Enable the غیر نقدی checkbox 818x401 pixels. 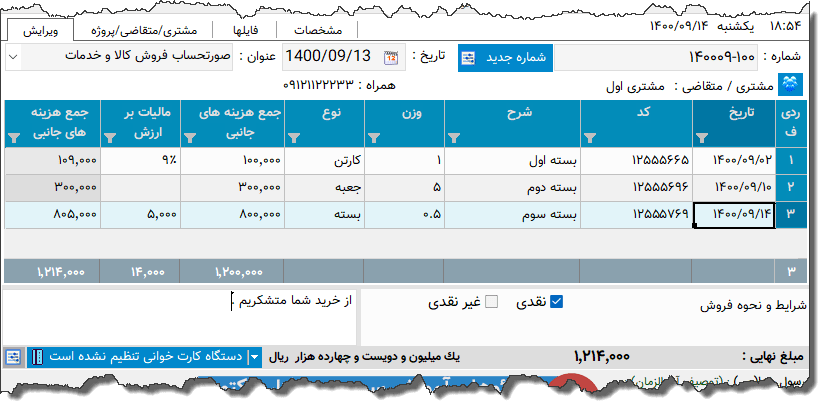tap(491, 303)
